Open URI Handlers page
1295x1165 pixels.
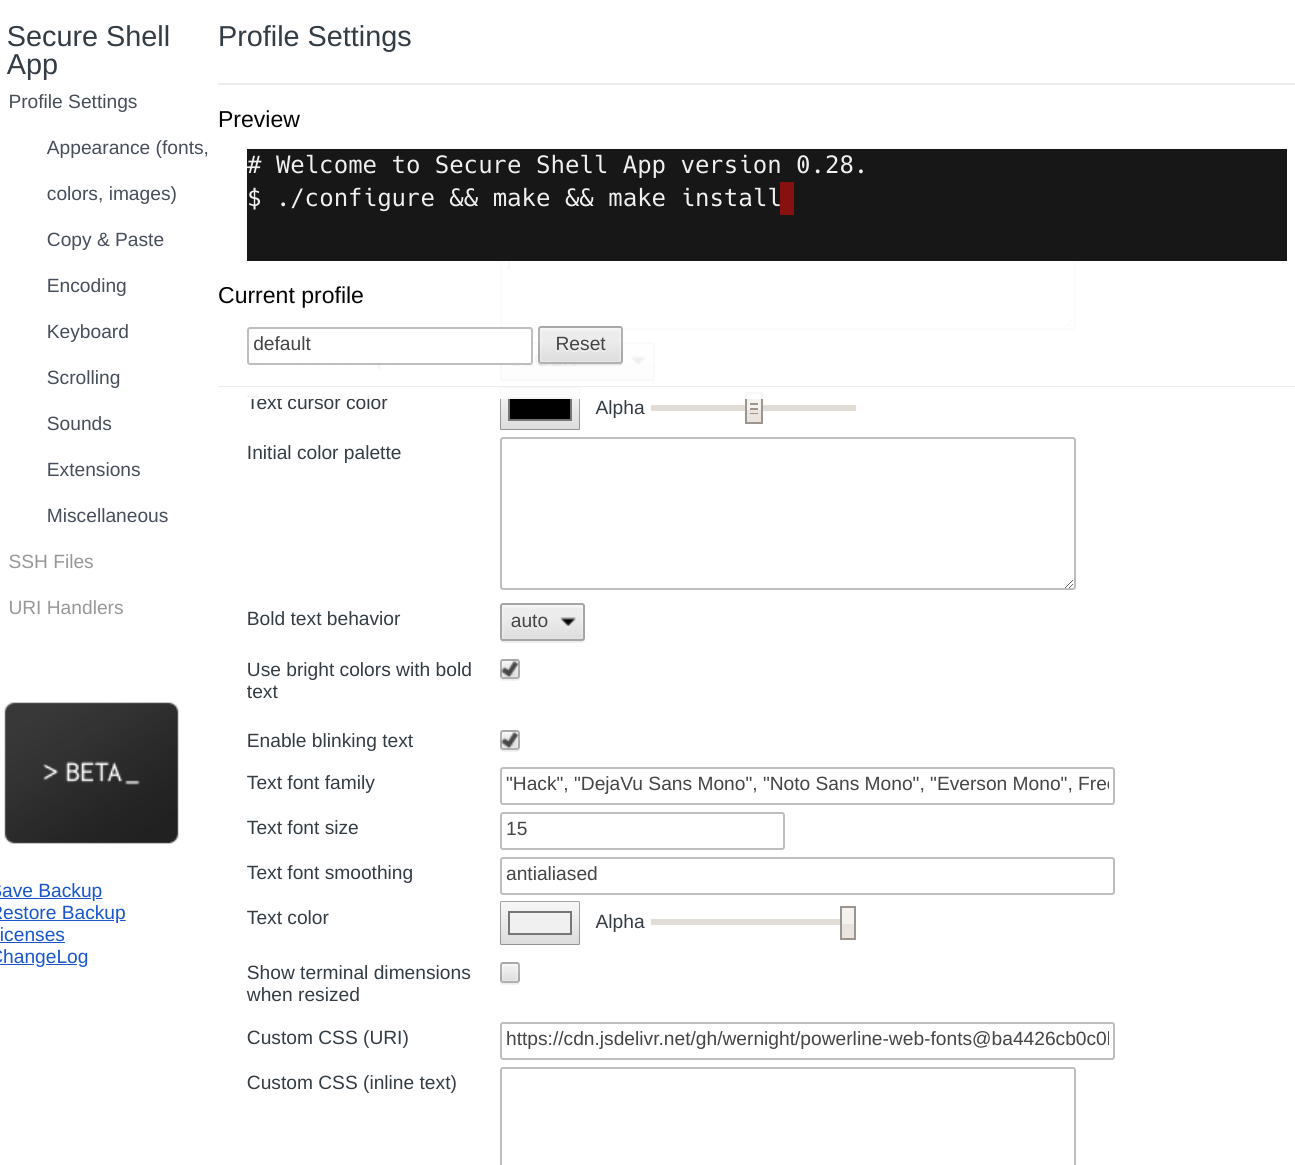pos(66,608)
